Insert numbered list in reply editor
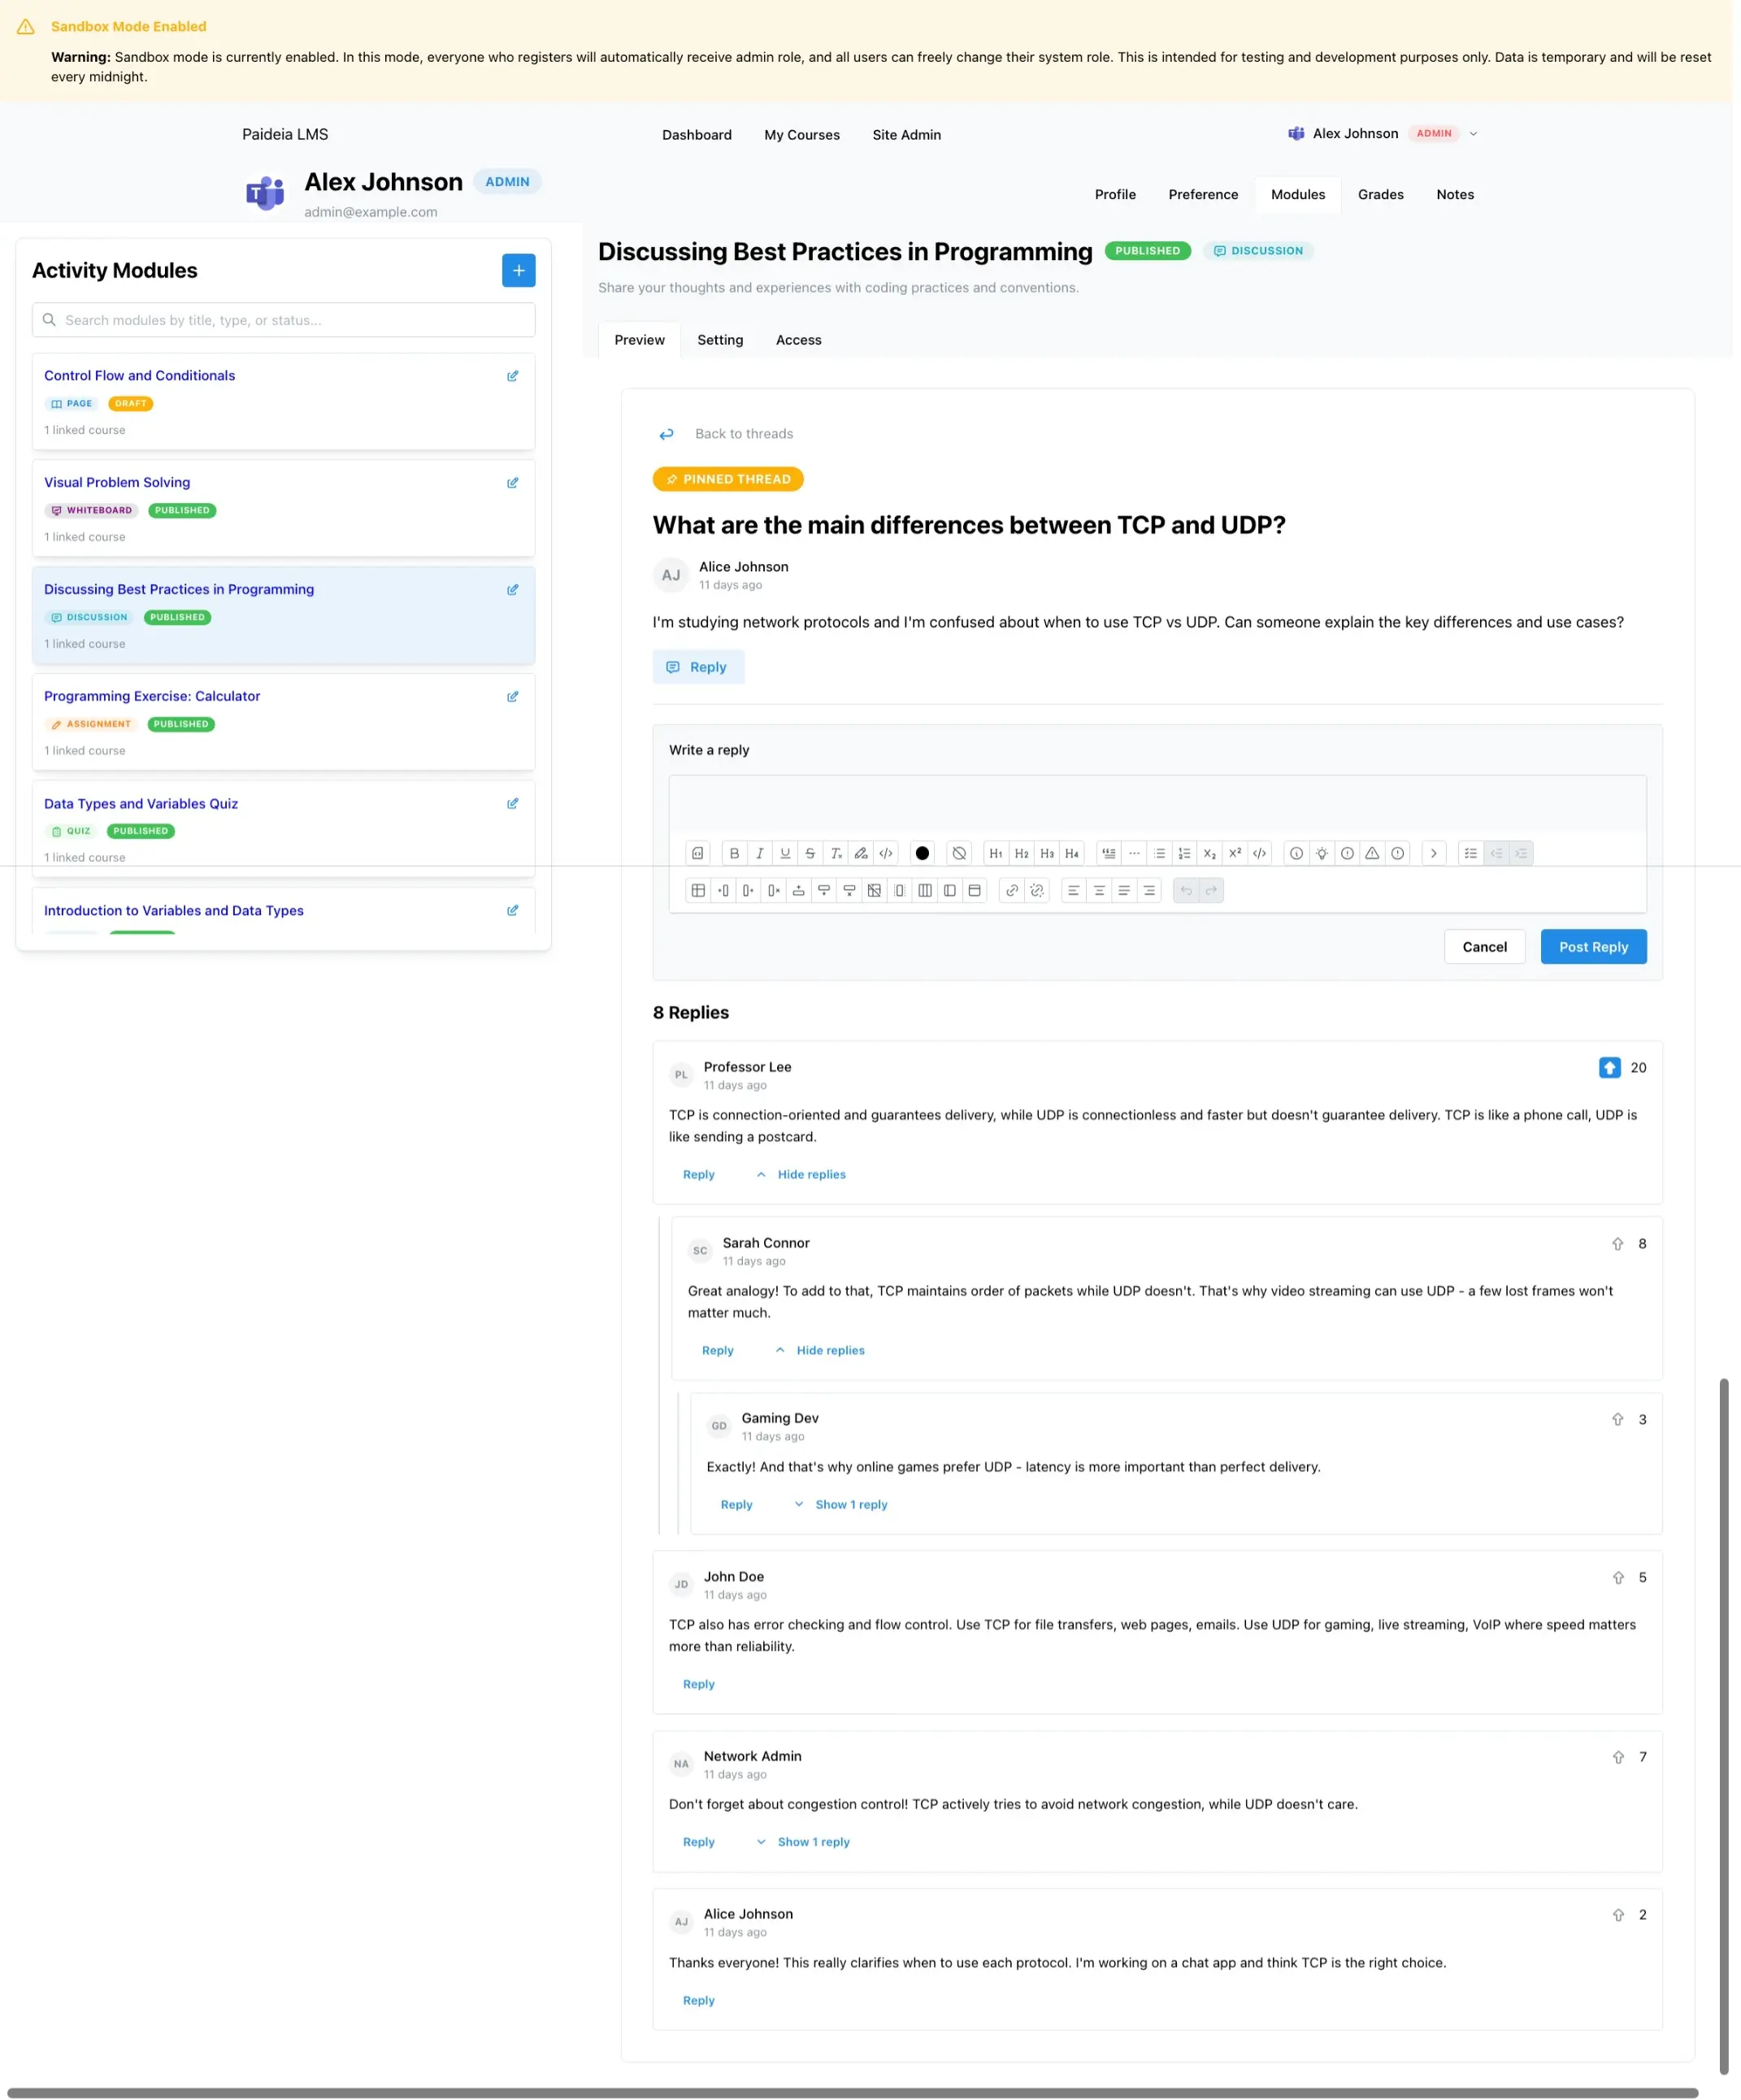 coord(1184,853)
